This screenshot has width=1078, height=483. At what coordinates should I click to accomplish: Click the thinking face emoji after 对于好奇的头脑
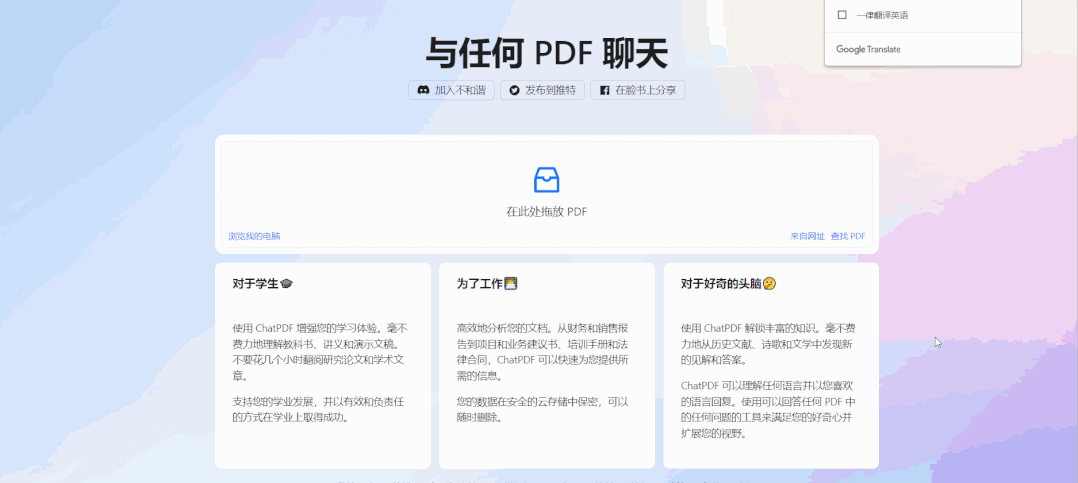point(770,283)
